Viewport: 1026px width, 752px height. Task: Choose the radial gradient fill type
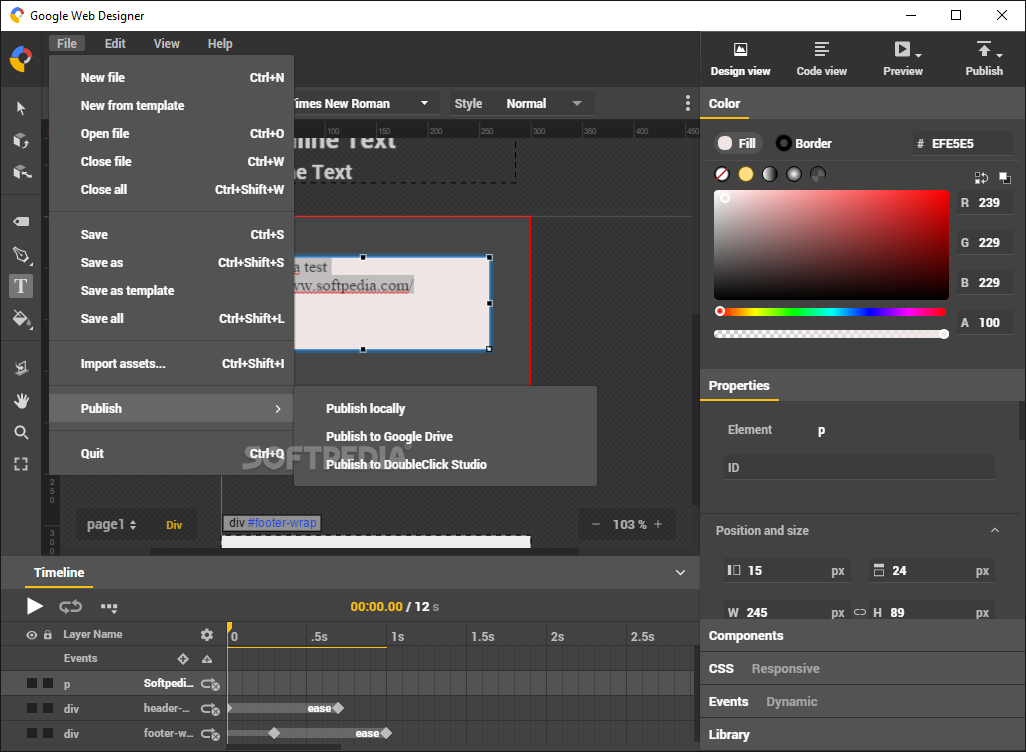point(794,174)
